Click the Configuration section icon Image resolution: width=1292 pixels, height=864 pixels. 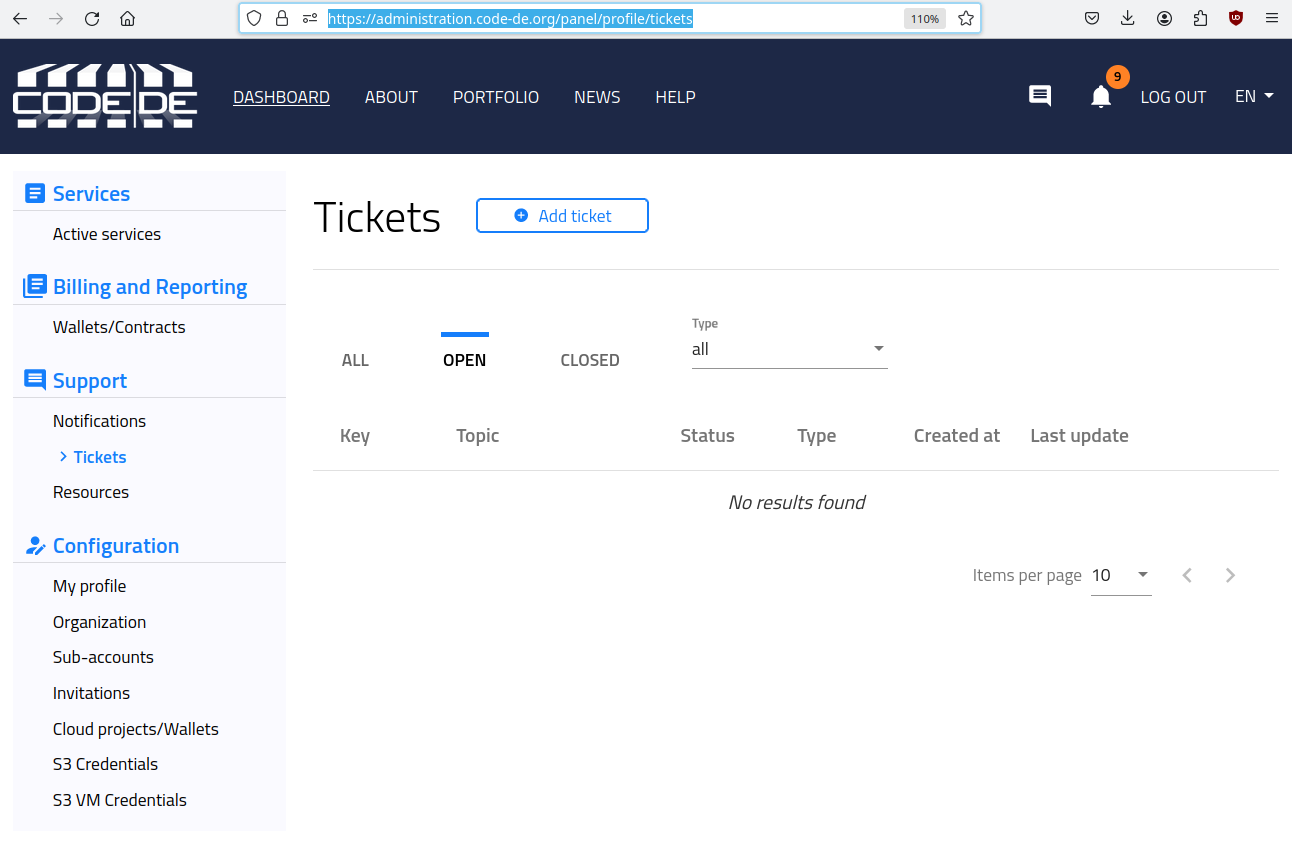pyautogui.click(x=35, y=545)
